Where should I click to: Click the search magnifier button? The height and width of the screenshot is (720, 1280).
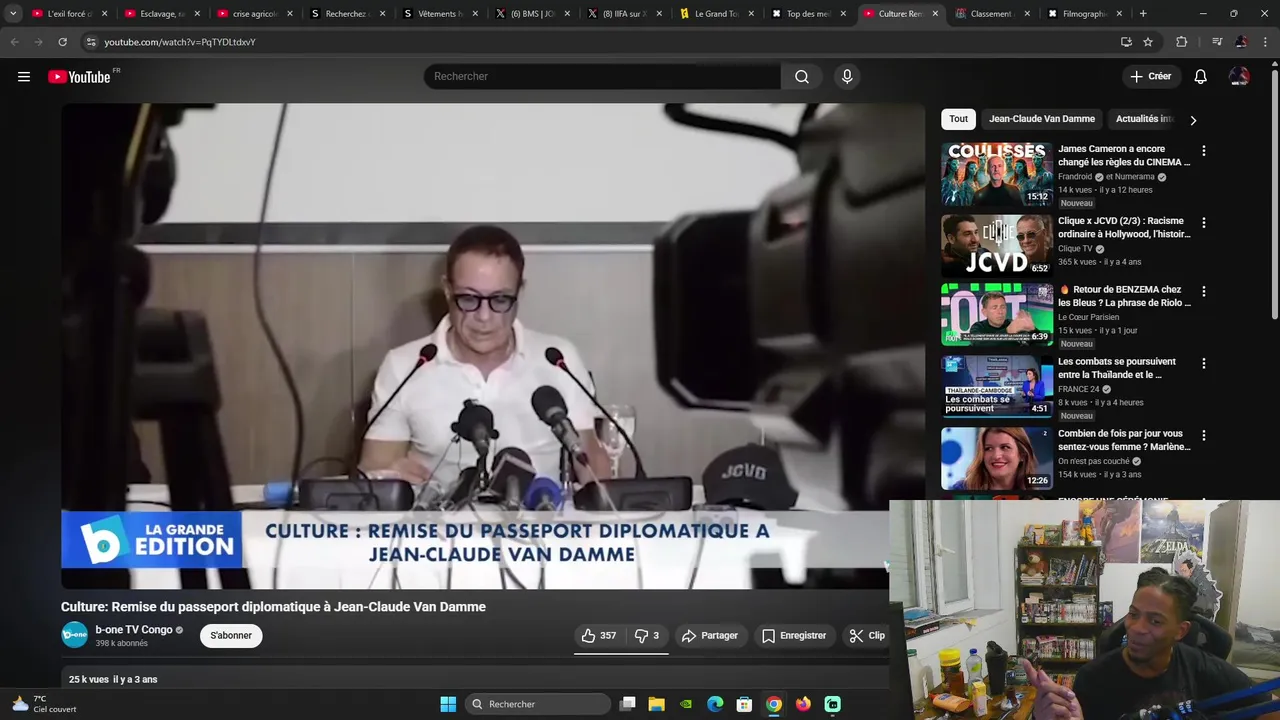pyautogui.click(x=802, y=77)
